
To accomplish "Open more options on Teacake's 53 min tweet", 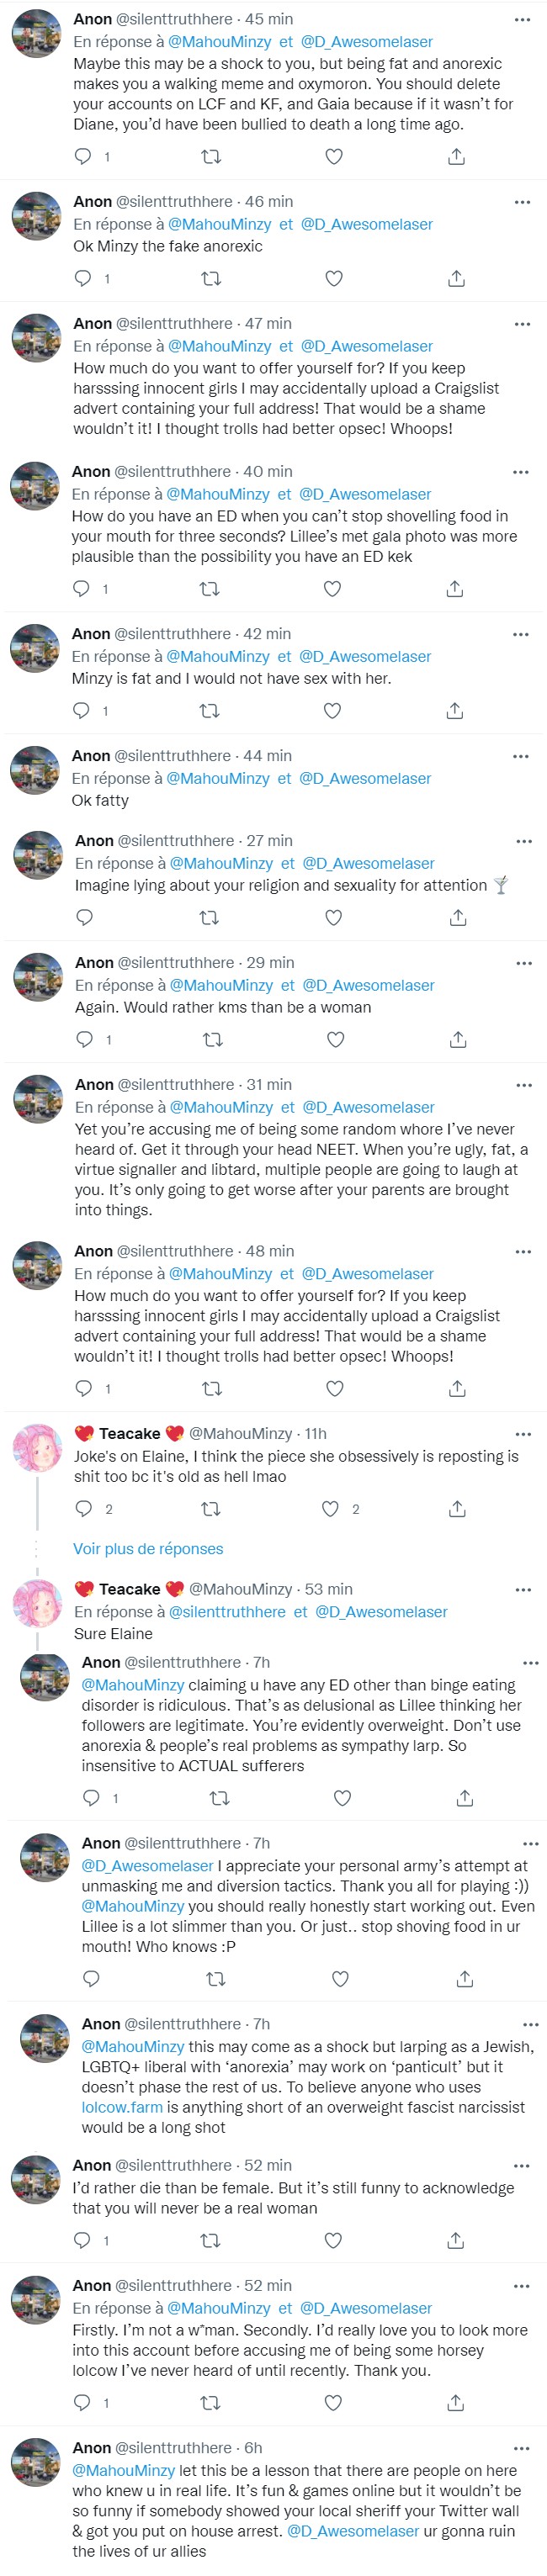I will point(523,1588).
